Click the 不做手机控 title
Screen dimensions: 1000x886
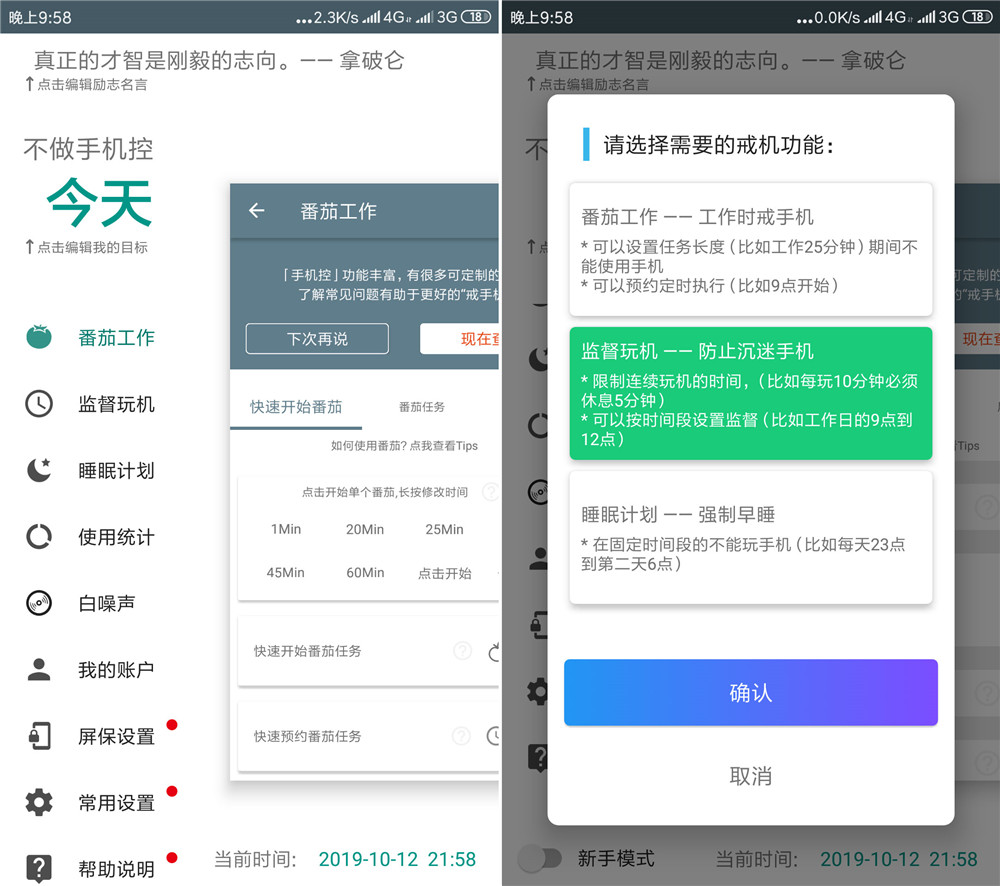click(89, 149)
